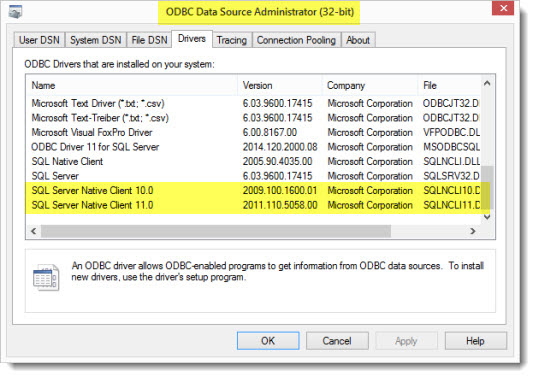Confirm with the OK button
Image resolution: width=535 pixels, height=378 pixels.
[268, 340]
